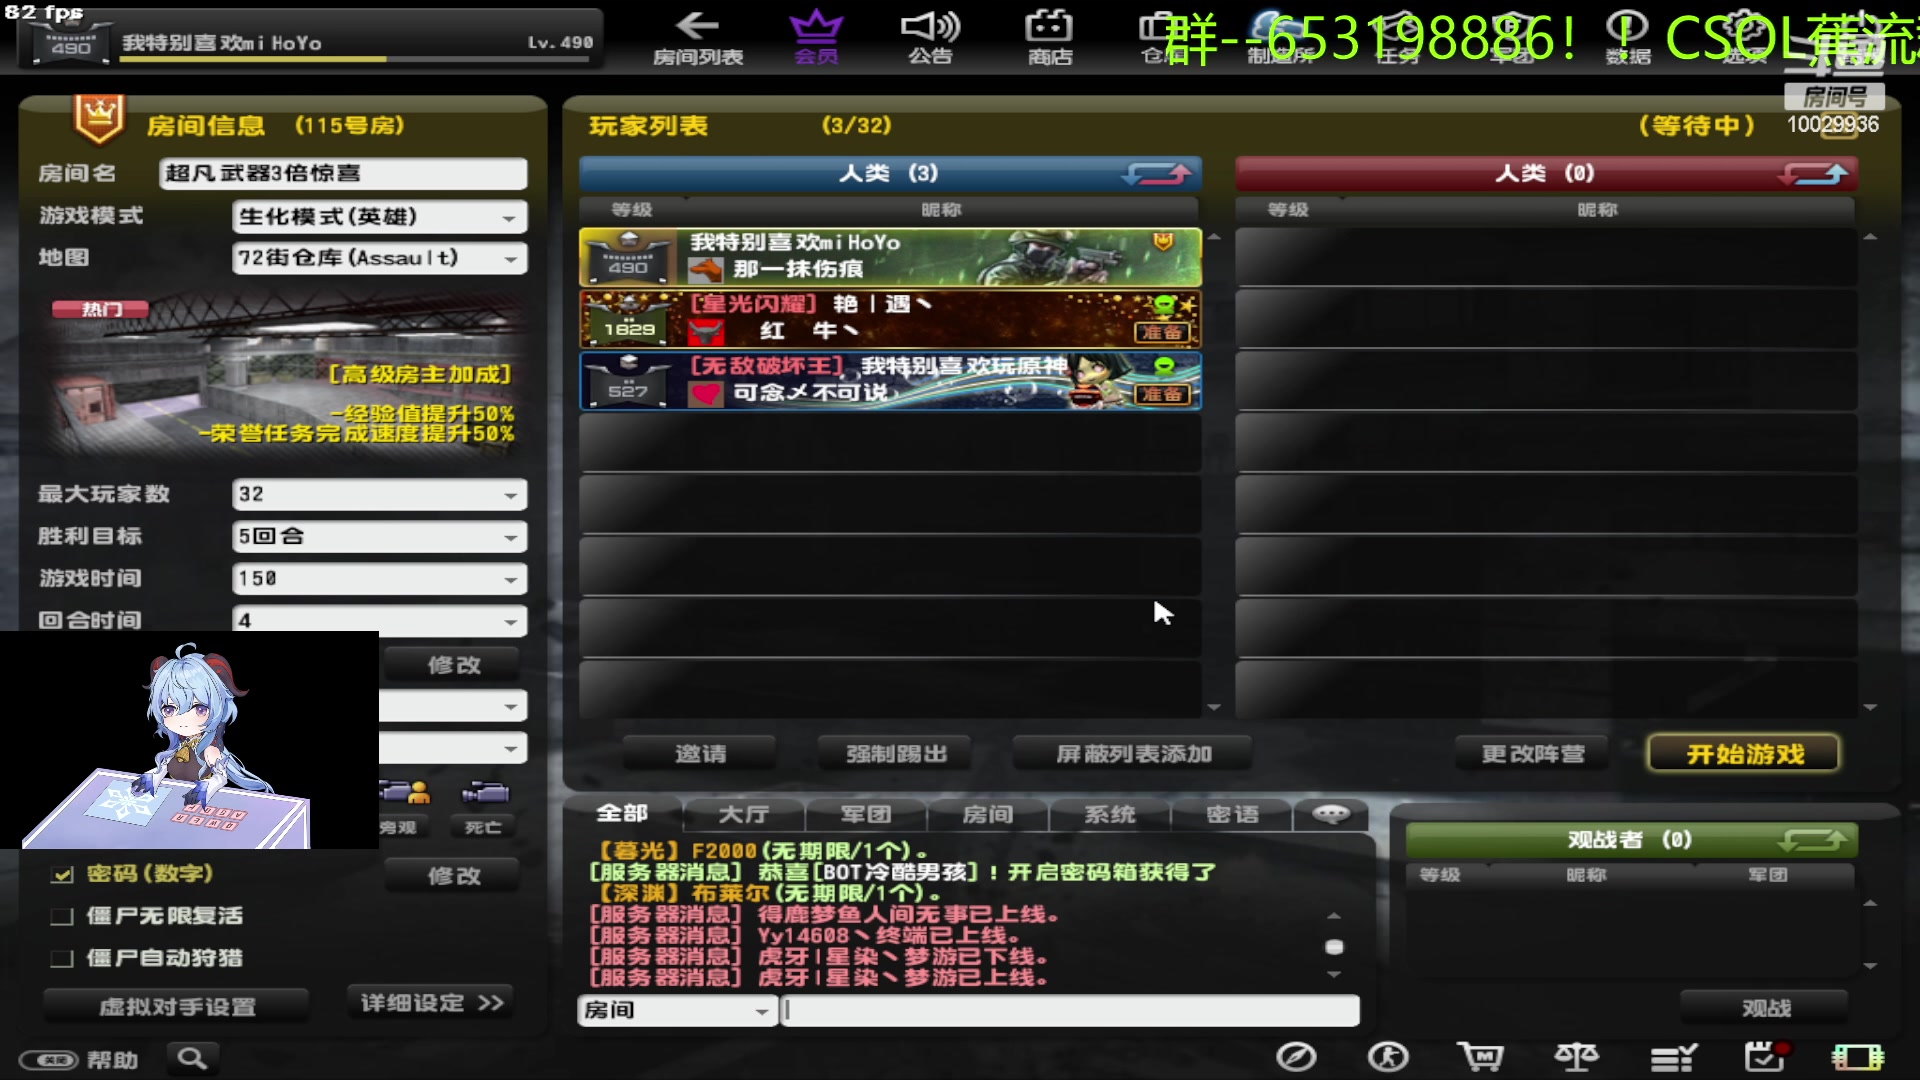
Task: Click the 热门 tag on the map preview
Action: tap(100, 310)
